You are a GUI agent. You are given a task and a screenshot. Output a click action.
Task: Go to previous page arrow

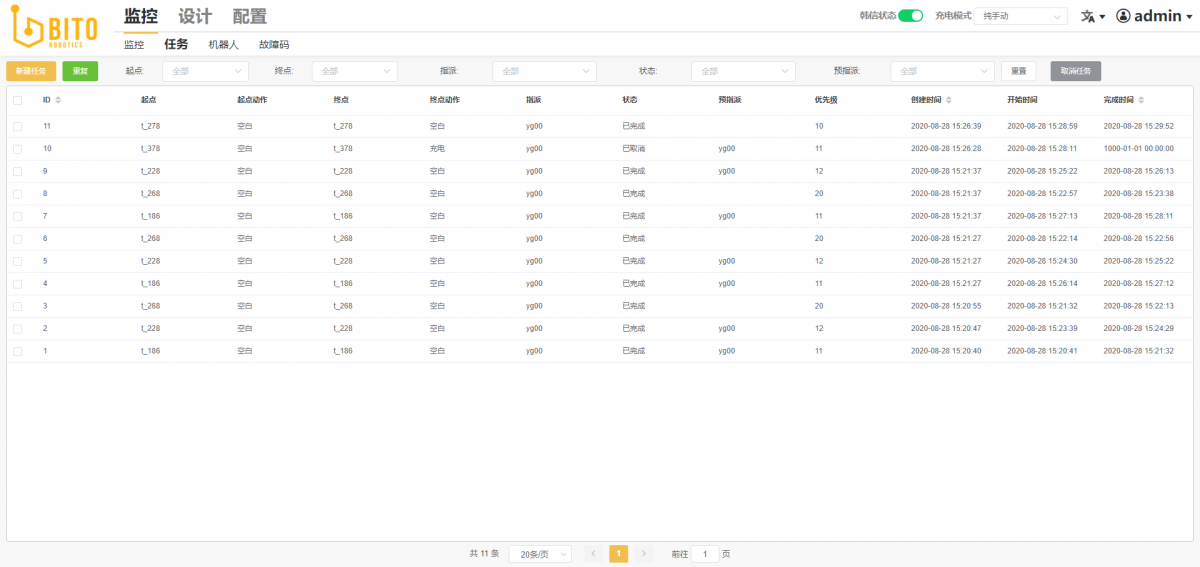coord(594,553)
